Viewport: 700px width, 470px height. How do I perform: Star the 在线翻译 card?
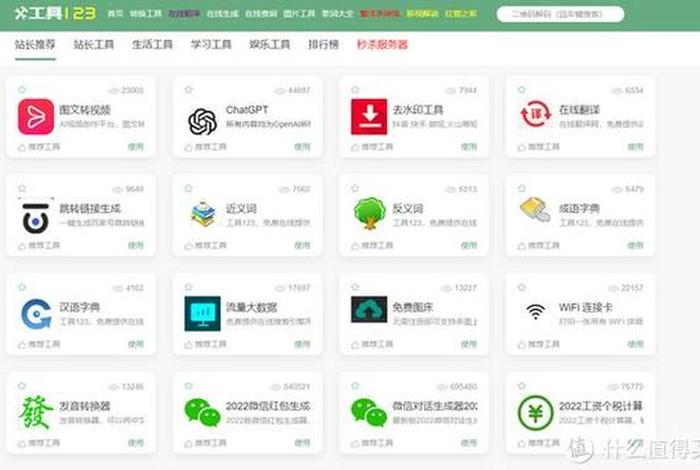(521, 90)
